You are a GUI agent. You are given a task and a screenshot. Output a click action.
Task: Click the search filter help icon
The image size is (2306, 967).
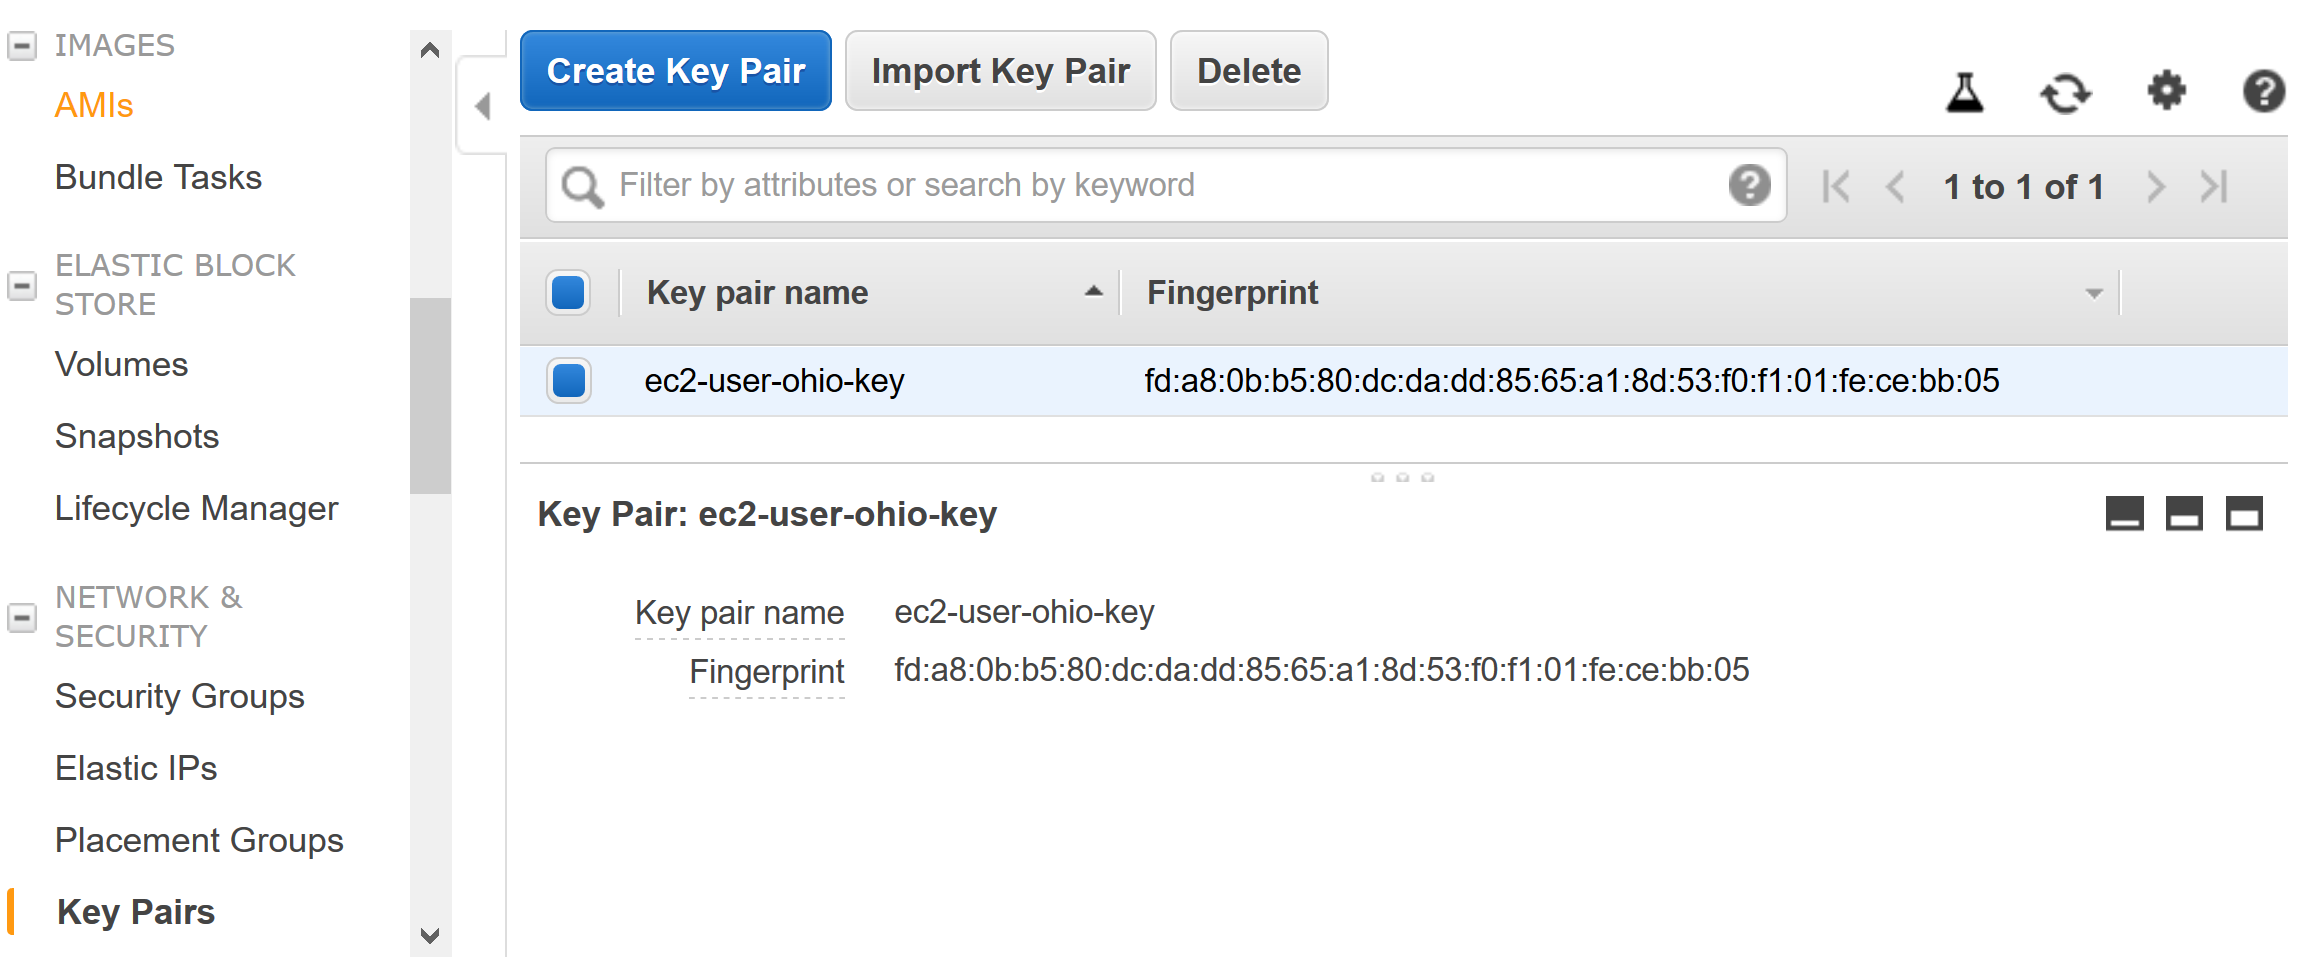point(1749,185)
